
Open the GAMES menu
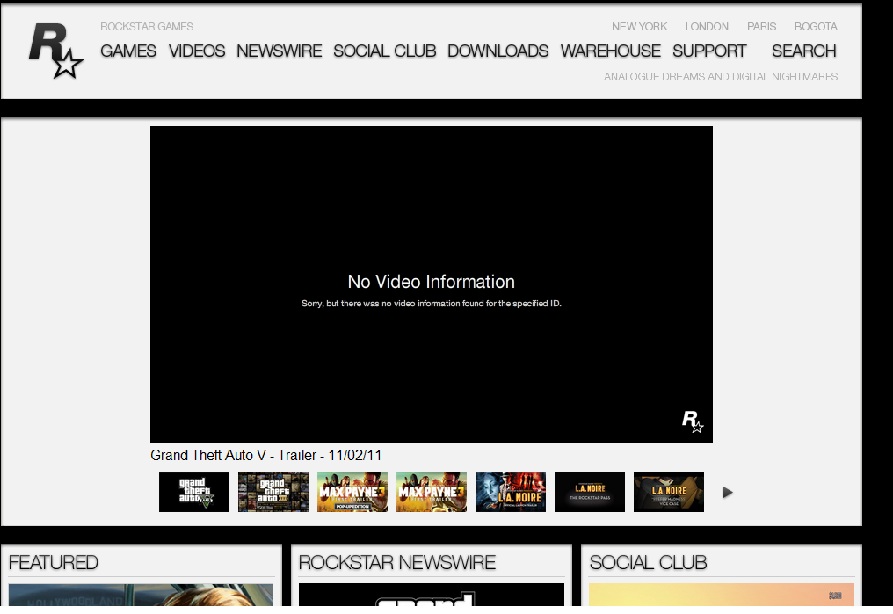[128, 51]
